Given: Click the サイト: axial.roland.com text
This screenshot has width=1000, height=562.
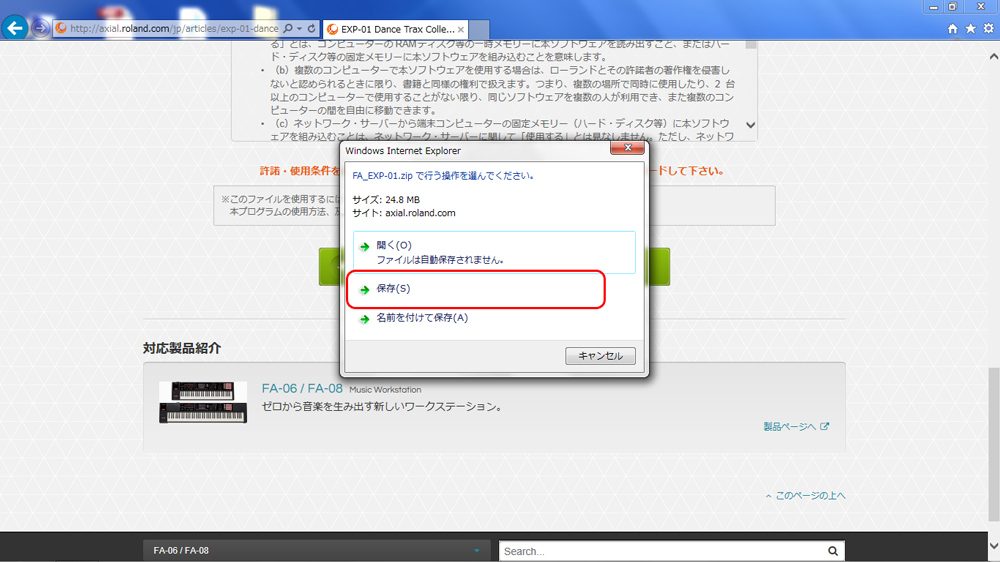Looking at the screenshot, I should [404, 213].
